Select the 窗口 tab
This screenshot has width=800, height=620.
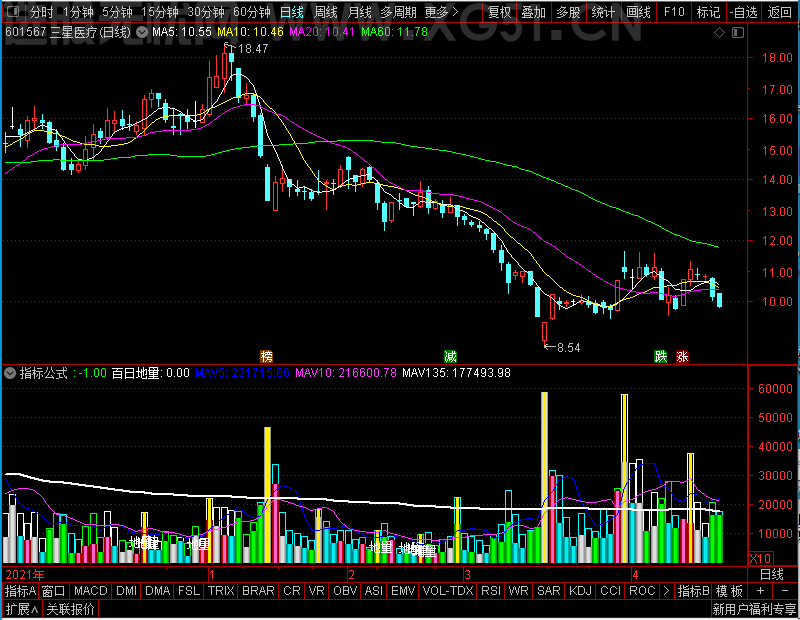point(54,591)
